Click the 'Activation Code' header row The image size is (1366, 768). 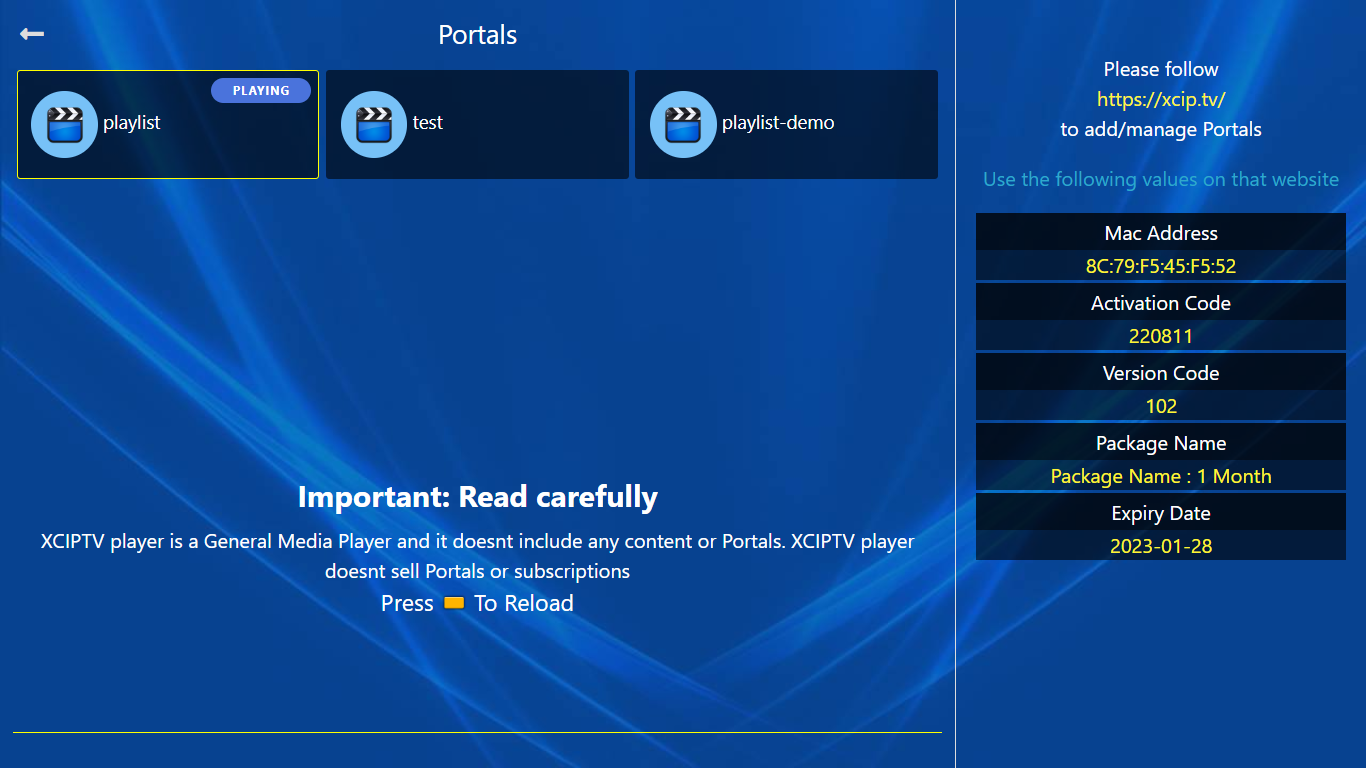1160,303
